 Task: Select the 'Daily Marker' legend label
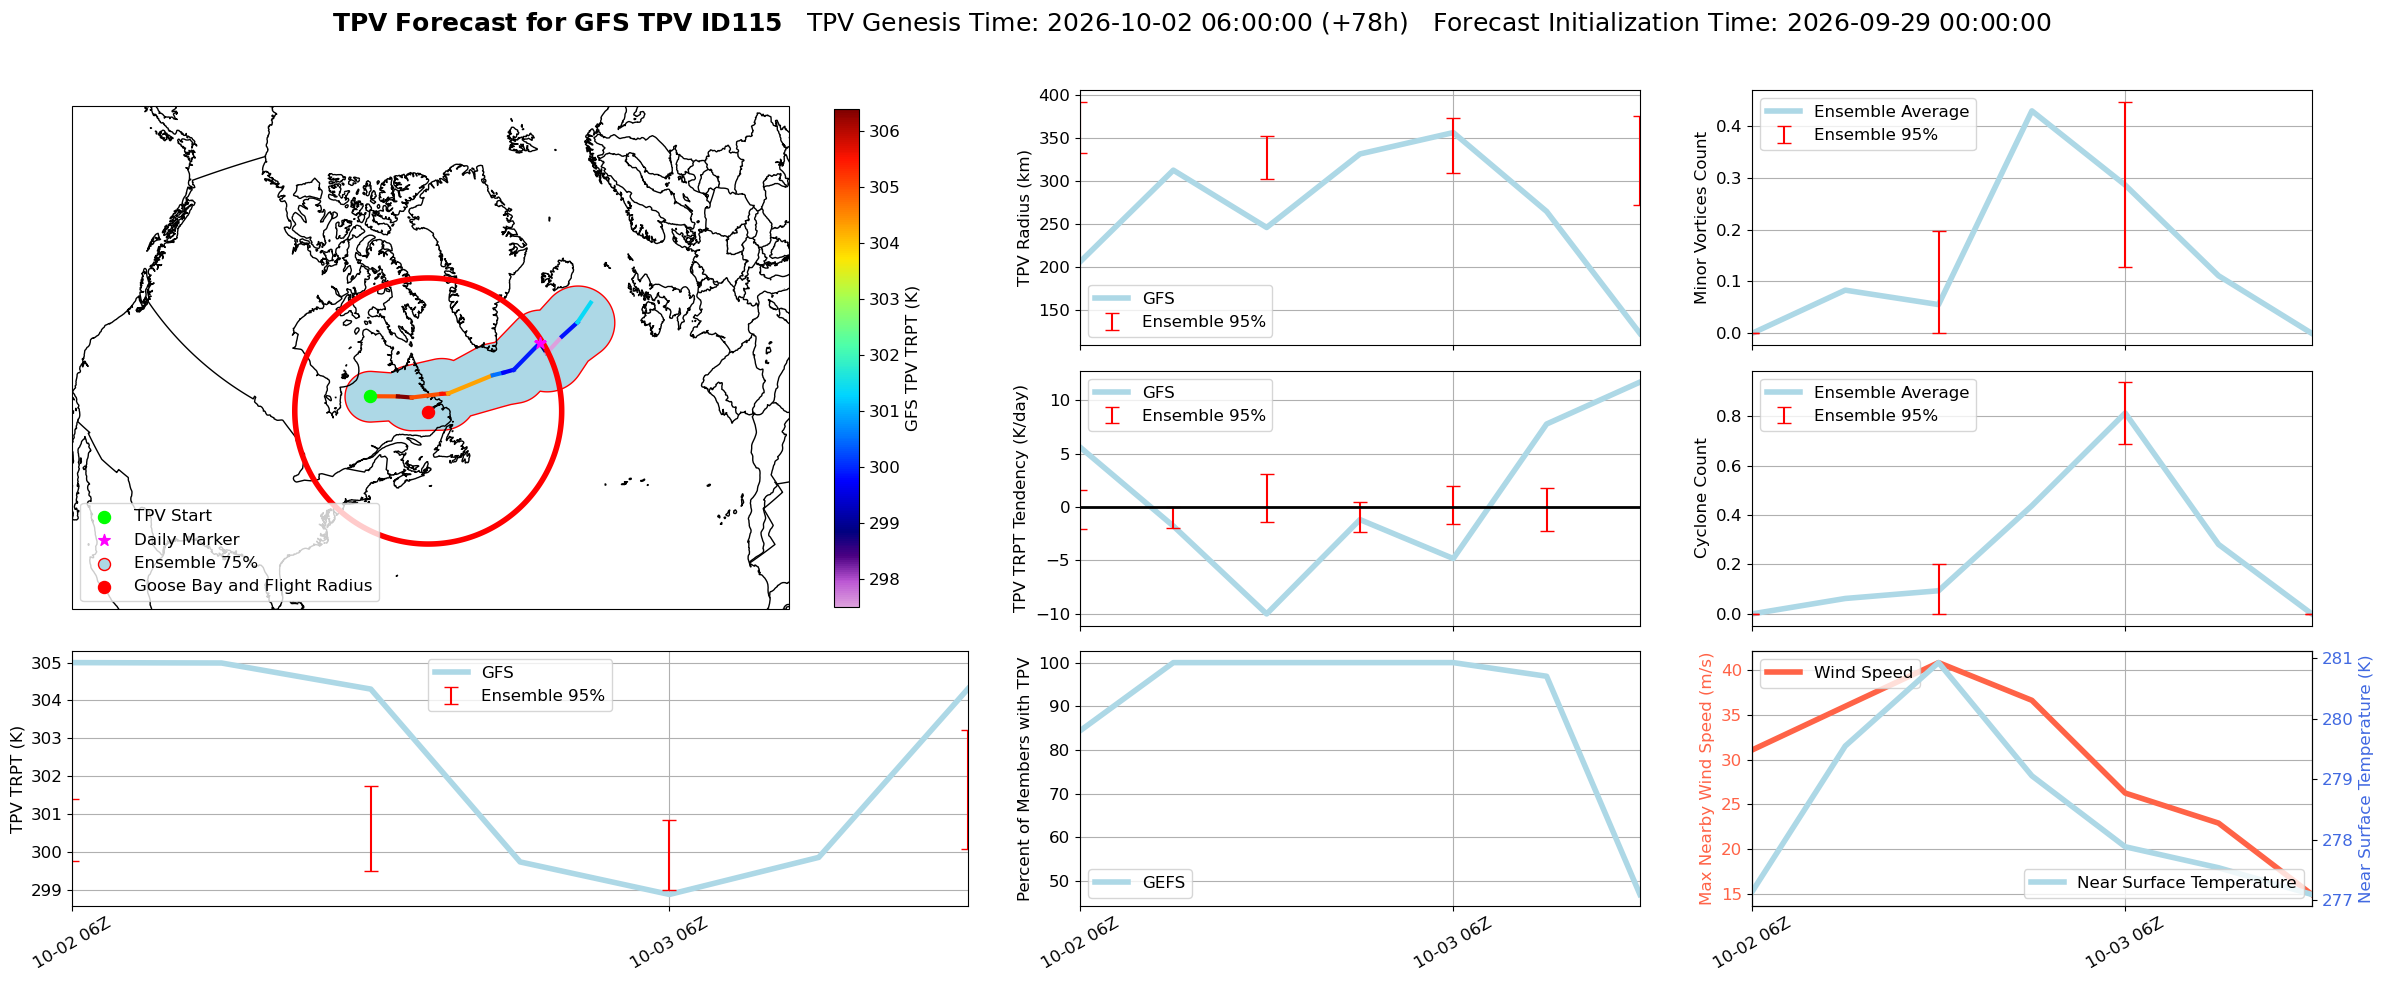coord(187,540)
